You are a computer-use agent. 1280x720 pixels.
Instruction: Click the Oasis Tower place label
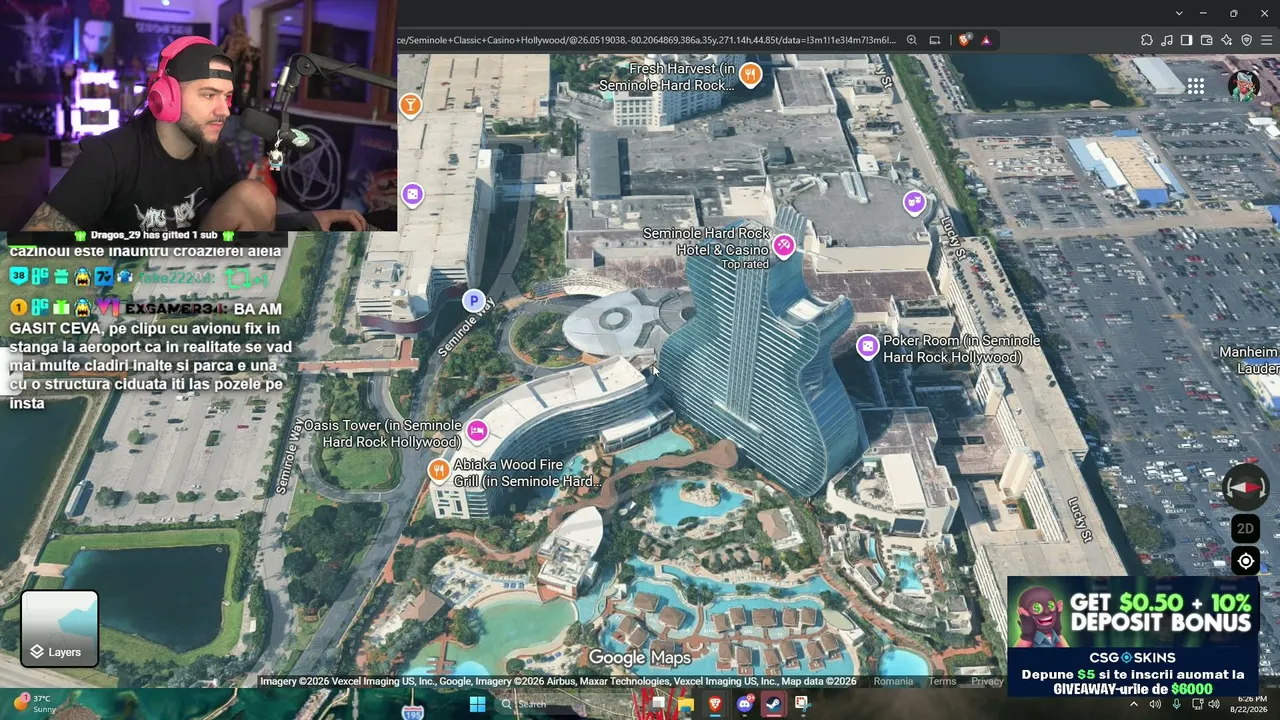pos(383,434)
